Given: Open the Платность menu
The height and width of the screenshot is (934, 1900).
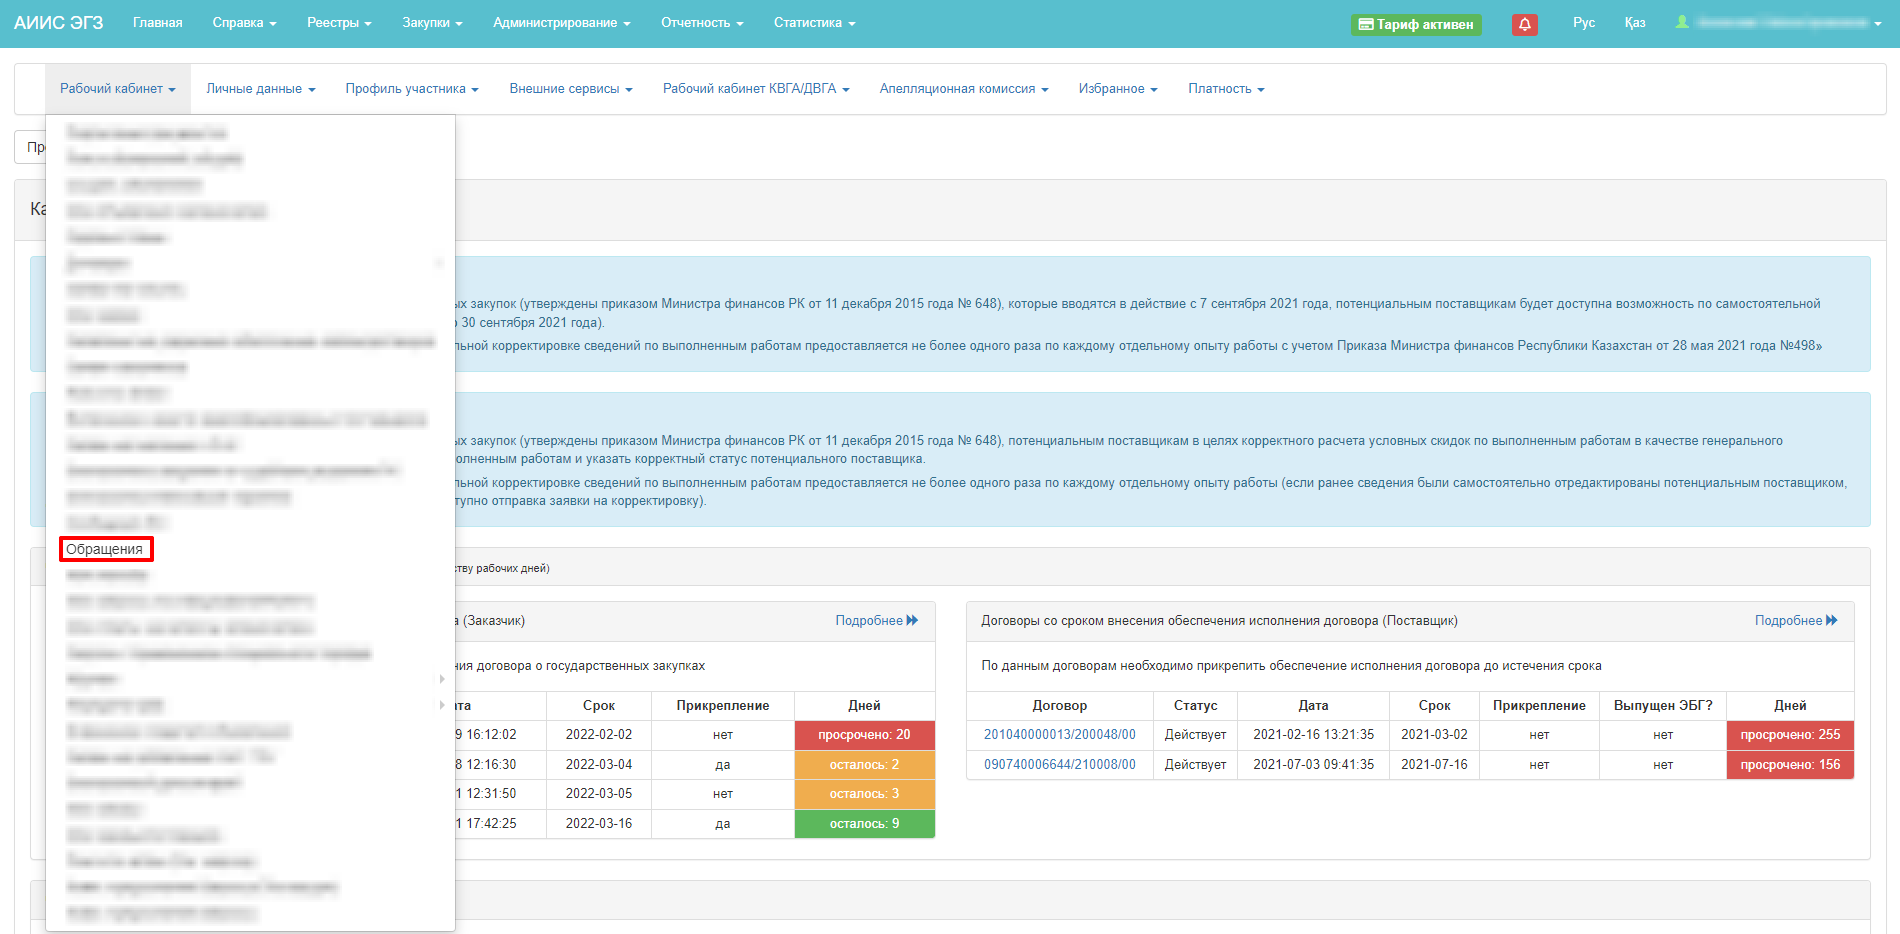Looking at the screenshot, I should [1226, 89].
